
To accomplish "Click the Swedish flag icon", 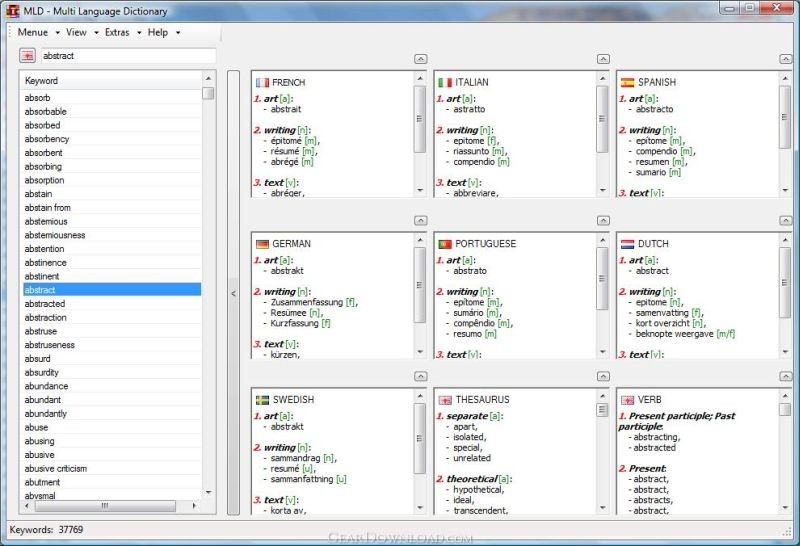I will pos(262,400).
